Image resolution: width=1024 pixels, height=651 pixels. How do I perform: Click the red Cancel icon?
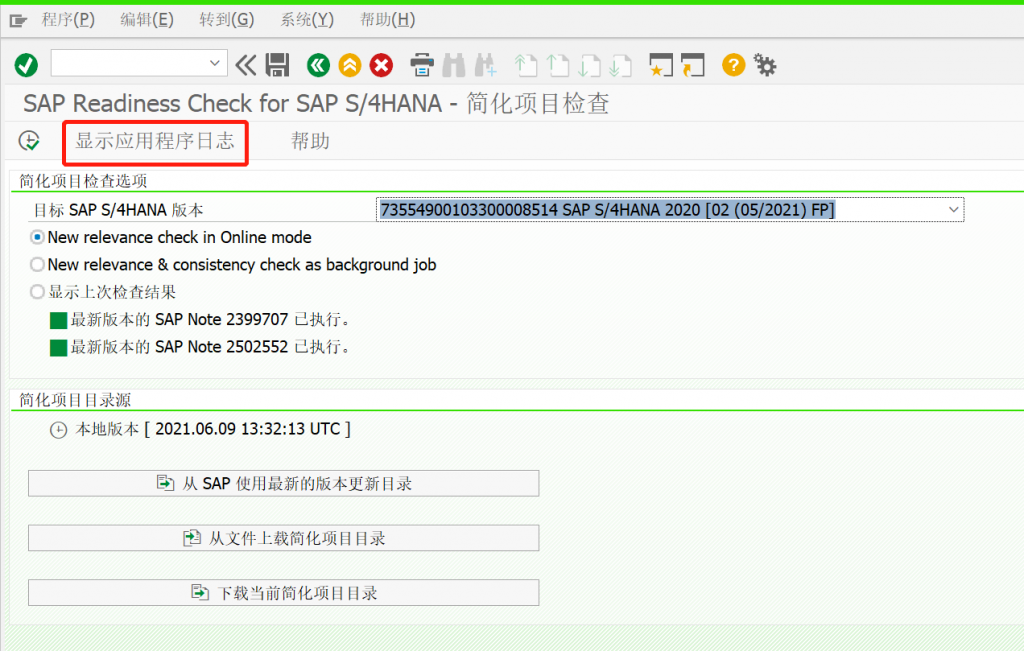pyautogui.click(x=381, y=65)
